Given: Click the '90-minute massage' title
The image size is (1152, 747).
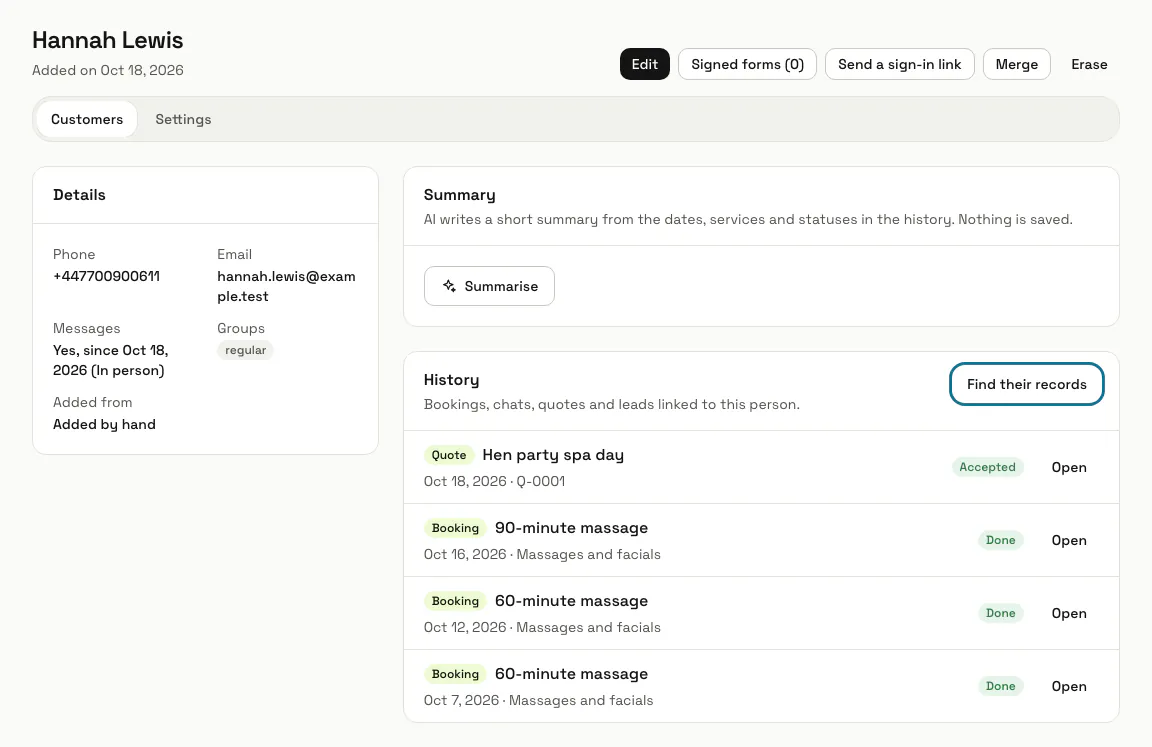Looking at the screenshot, I should coord(572,527).
